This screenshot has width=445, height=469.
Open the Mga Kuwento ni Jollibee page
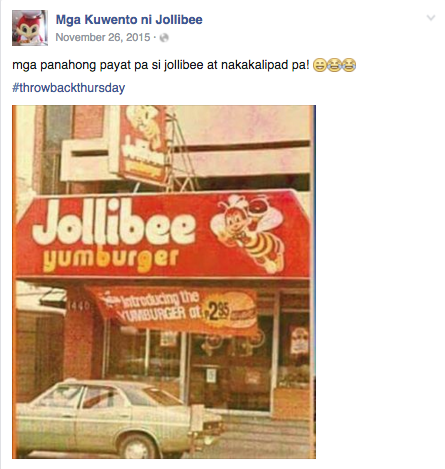[x=129, y=20]
